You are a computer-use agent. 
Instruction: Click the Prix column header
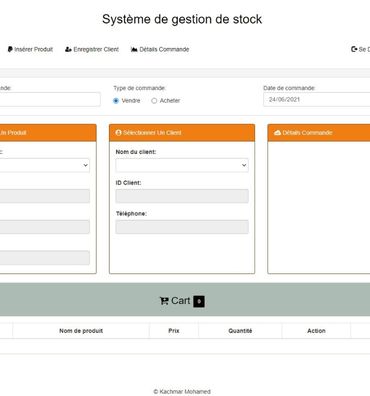[174, 331]
